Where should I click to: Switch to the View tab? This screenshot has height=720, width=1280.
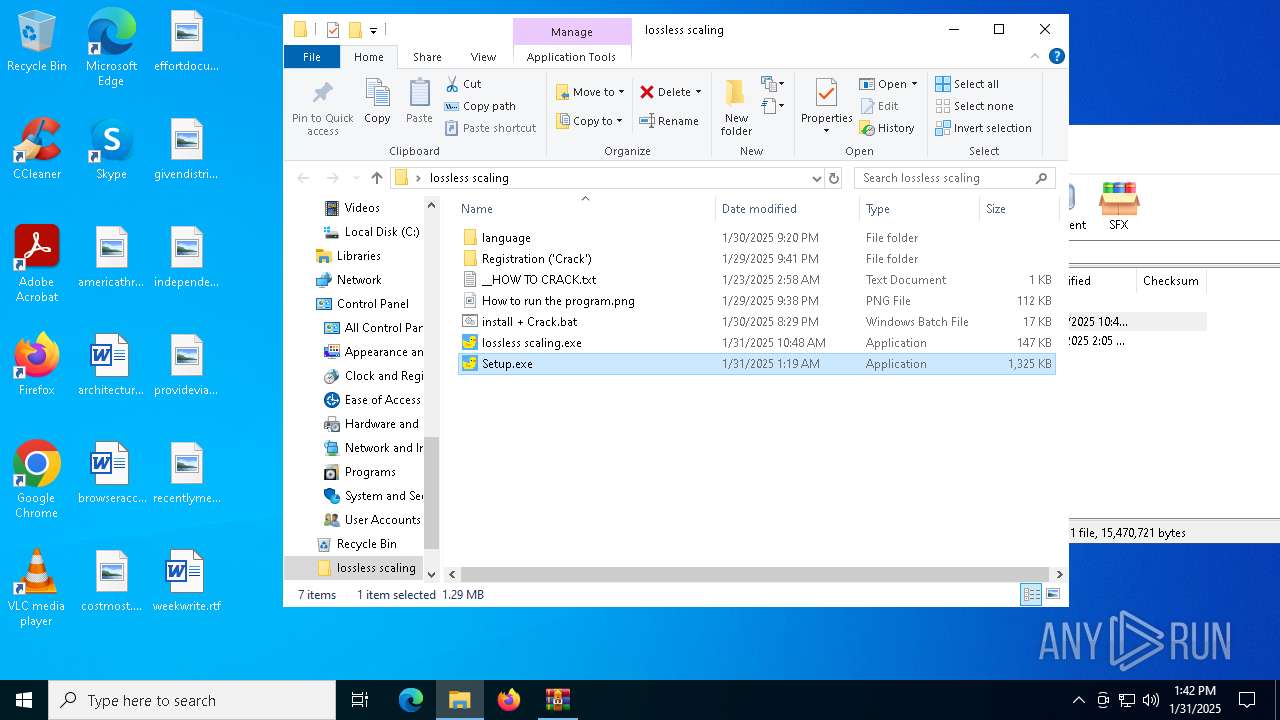tap(483, 57)
